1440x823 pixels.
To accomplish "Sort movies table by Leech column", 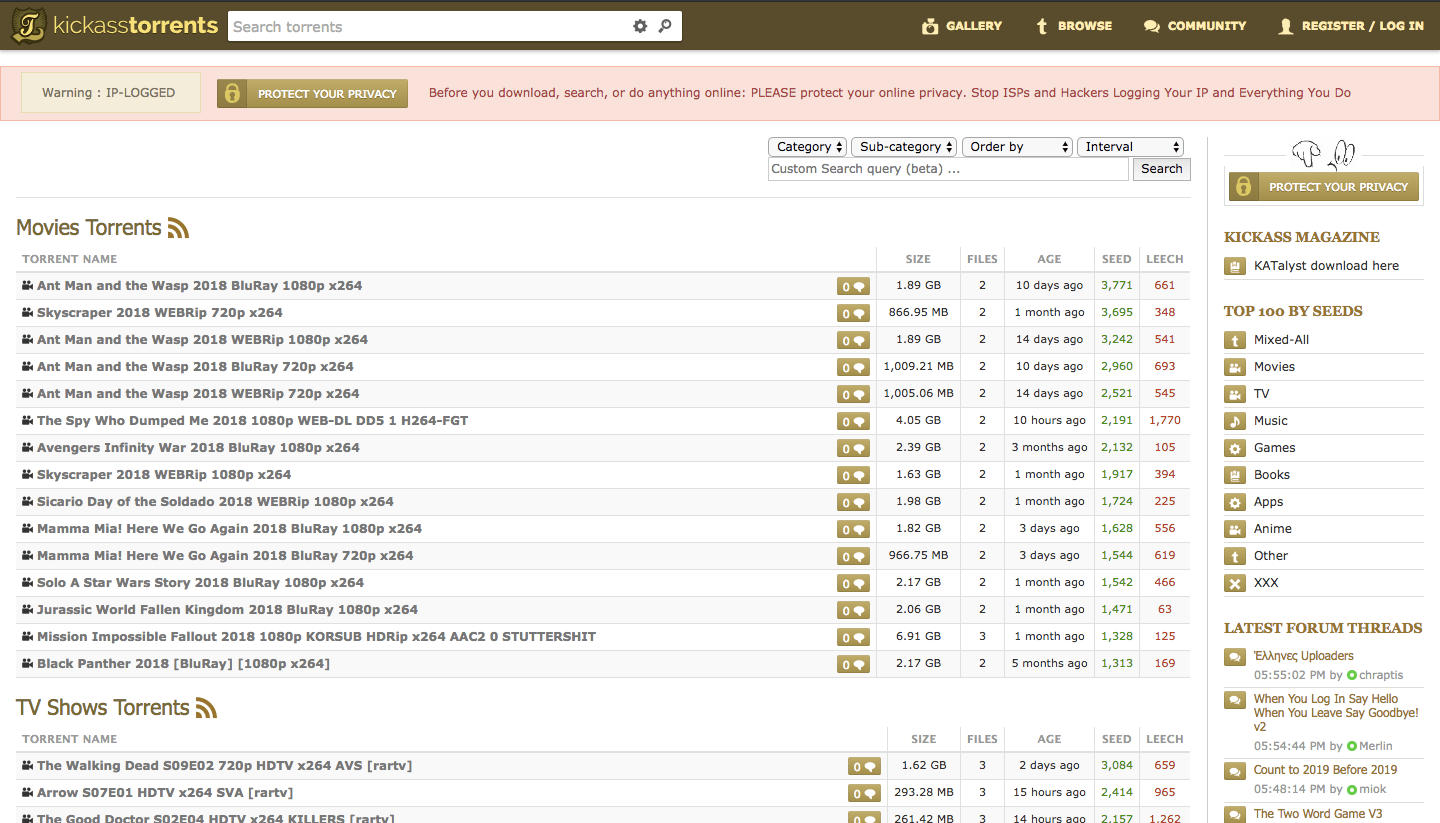I will click(x=1165, y=259).
